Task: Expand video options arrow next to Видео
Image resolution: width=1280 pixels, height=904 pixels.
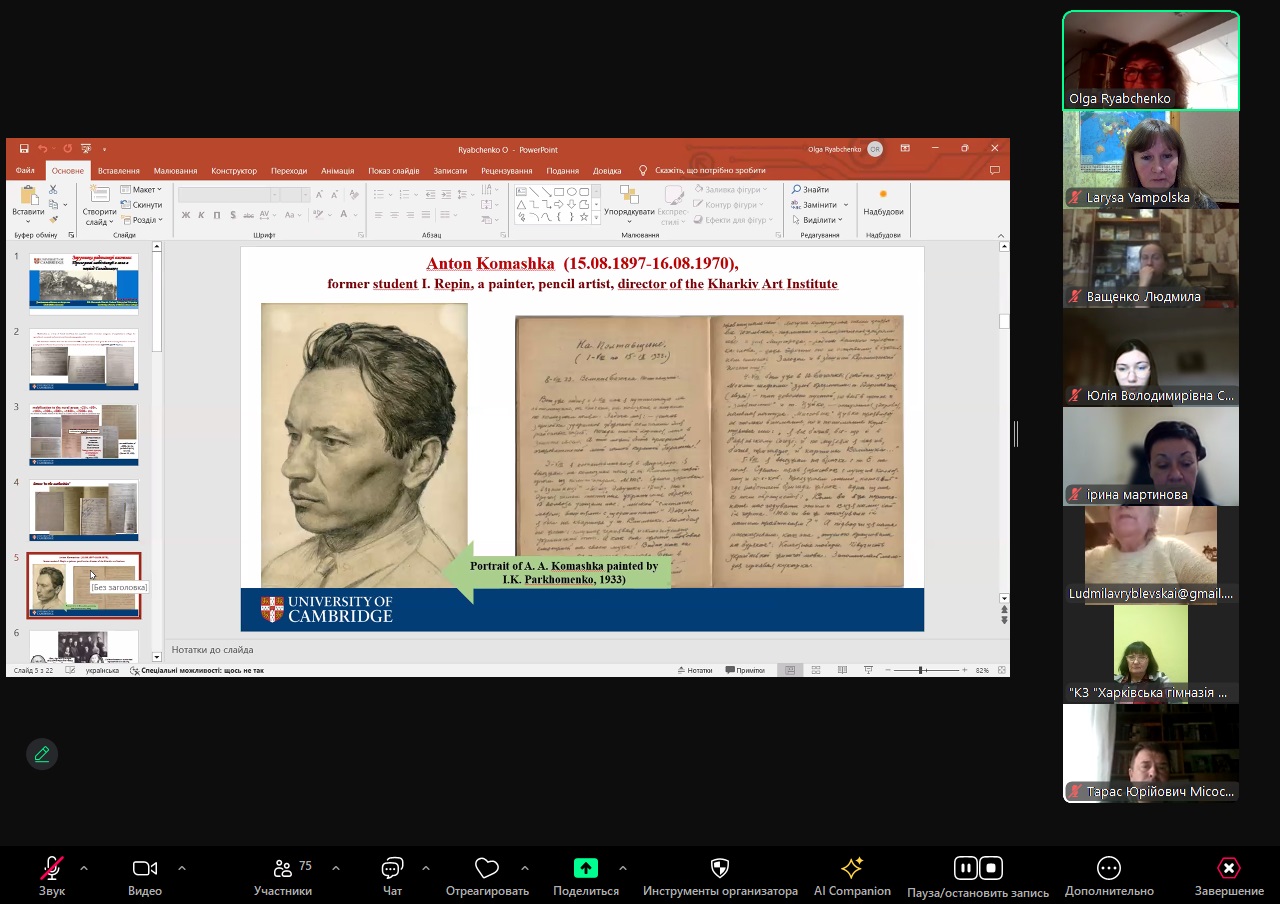Action: point(181,868)
